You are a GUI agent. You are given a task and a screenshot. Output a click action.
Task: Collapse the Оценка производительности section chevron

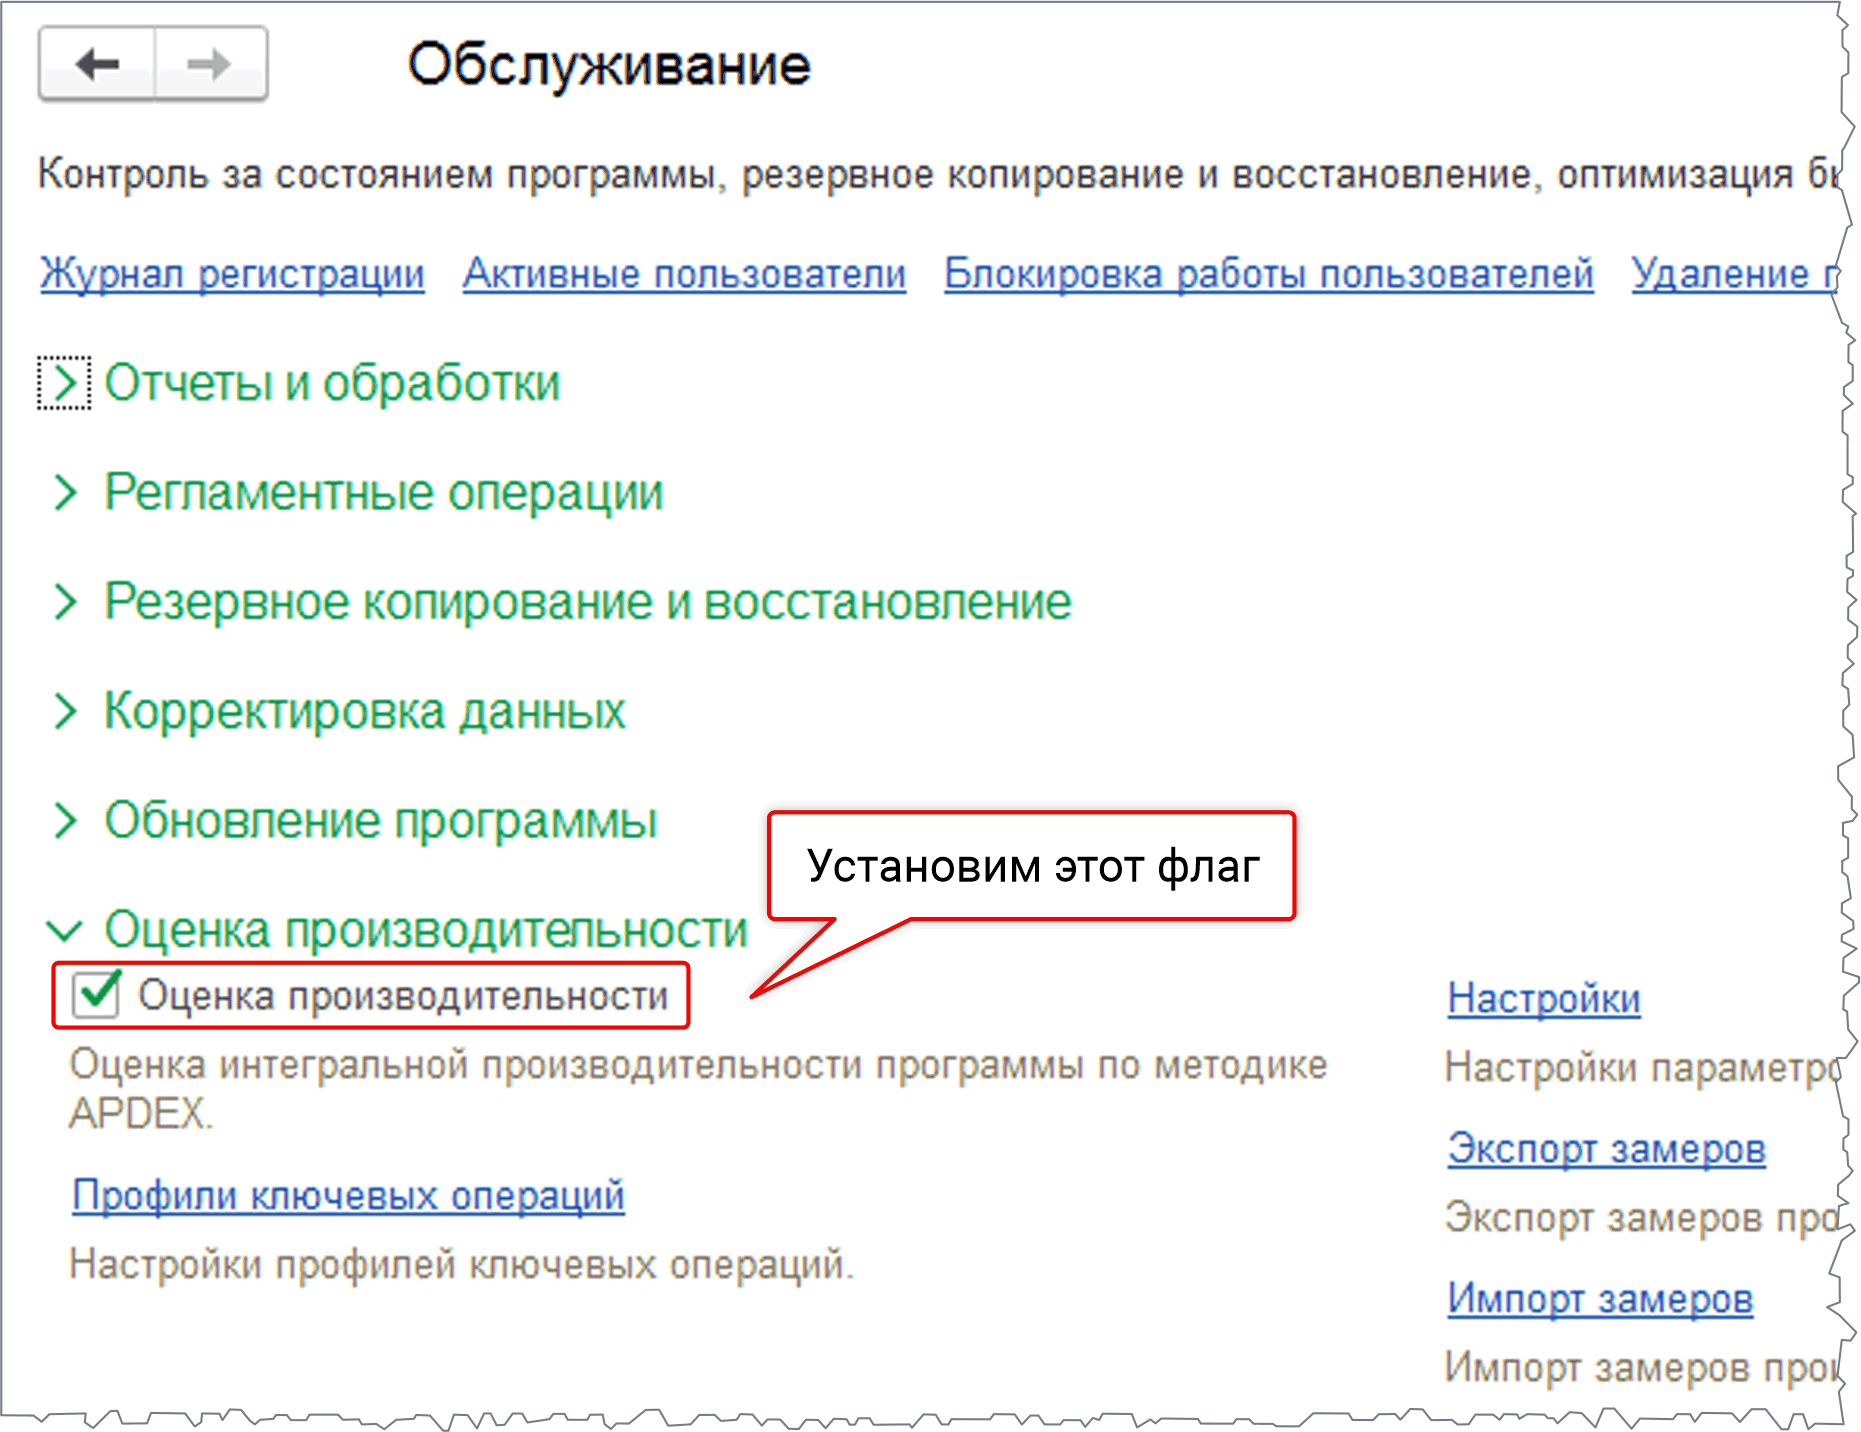(x=65, y=930)
